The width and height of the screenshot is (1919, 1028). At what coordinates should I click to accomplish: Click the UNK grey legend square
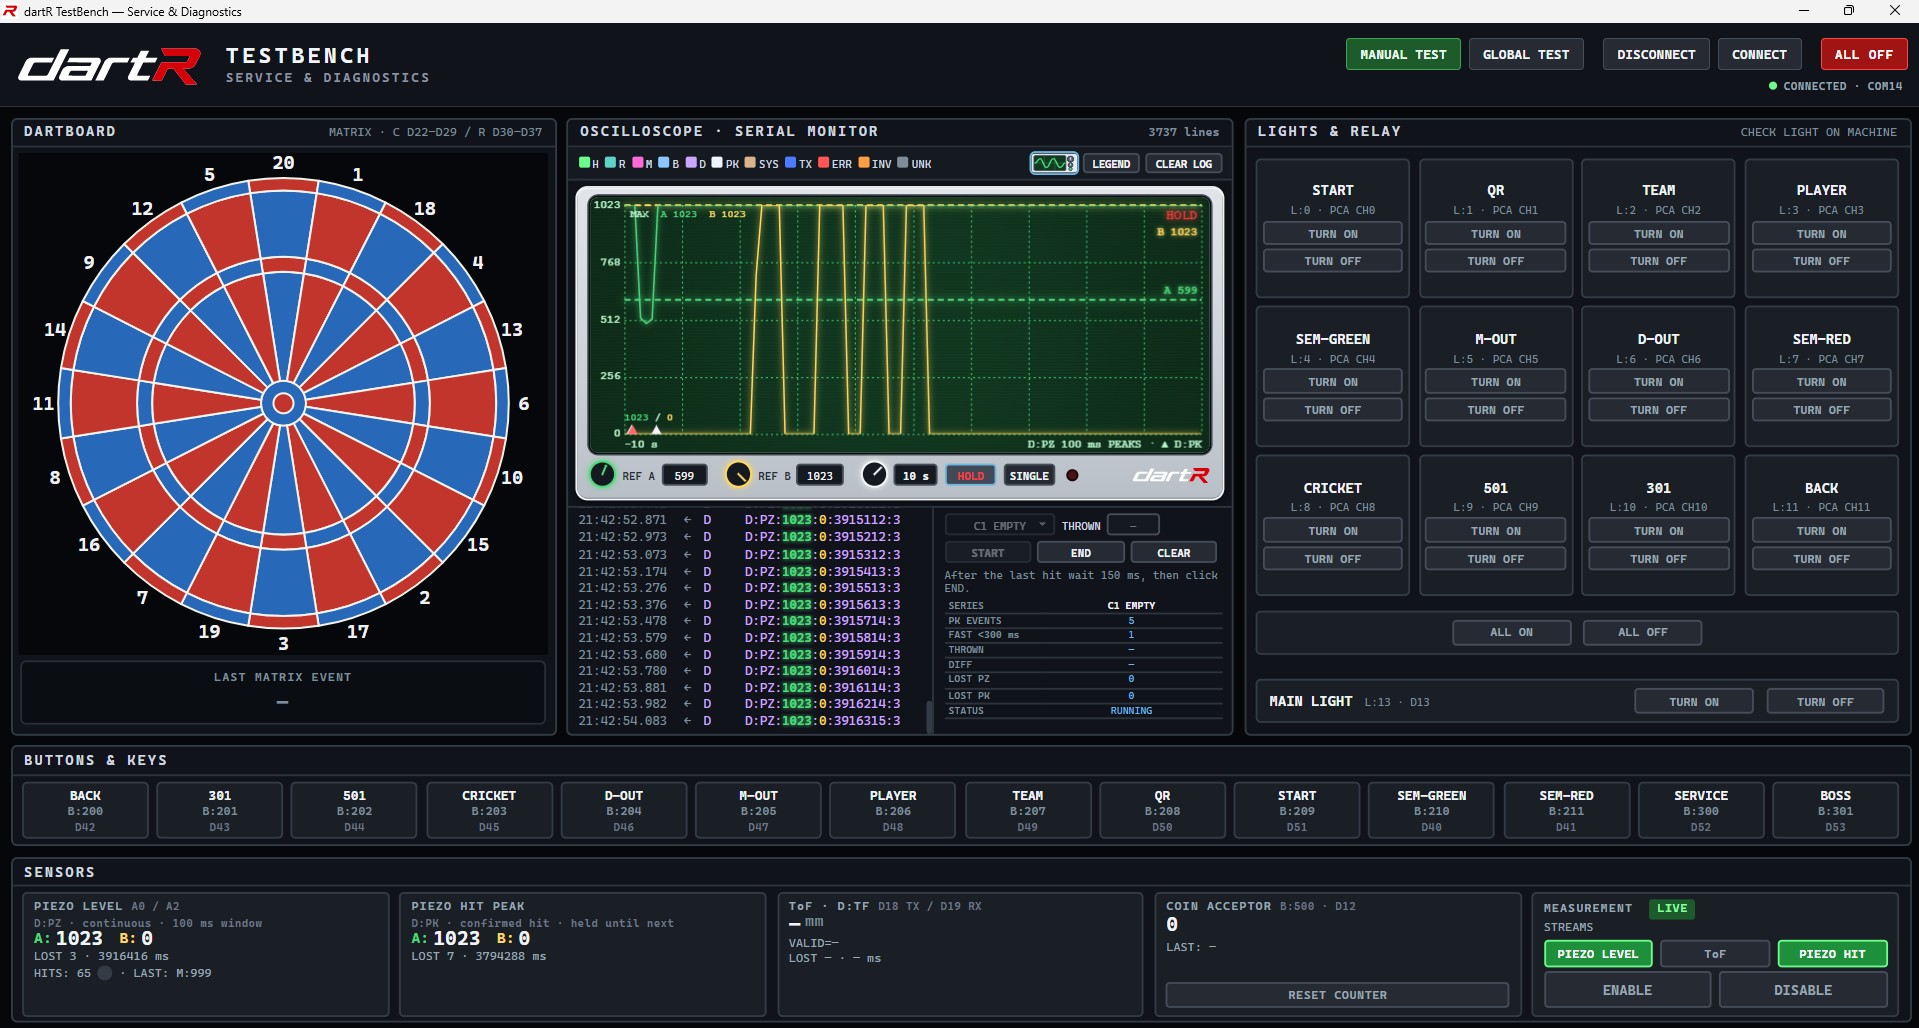pos(903,163)
